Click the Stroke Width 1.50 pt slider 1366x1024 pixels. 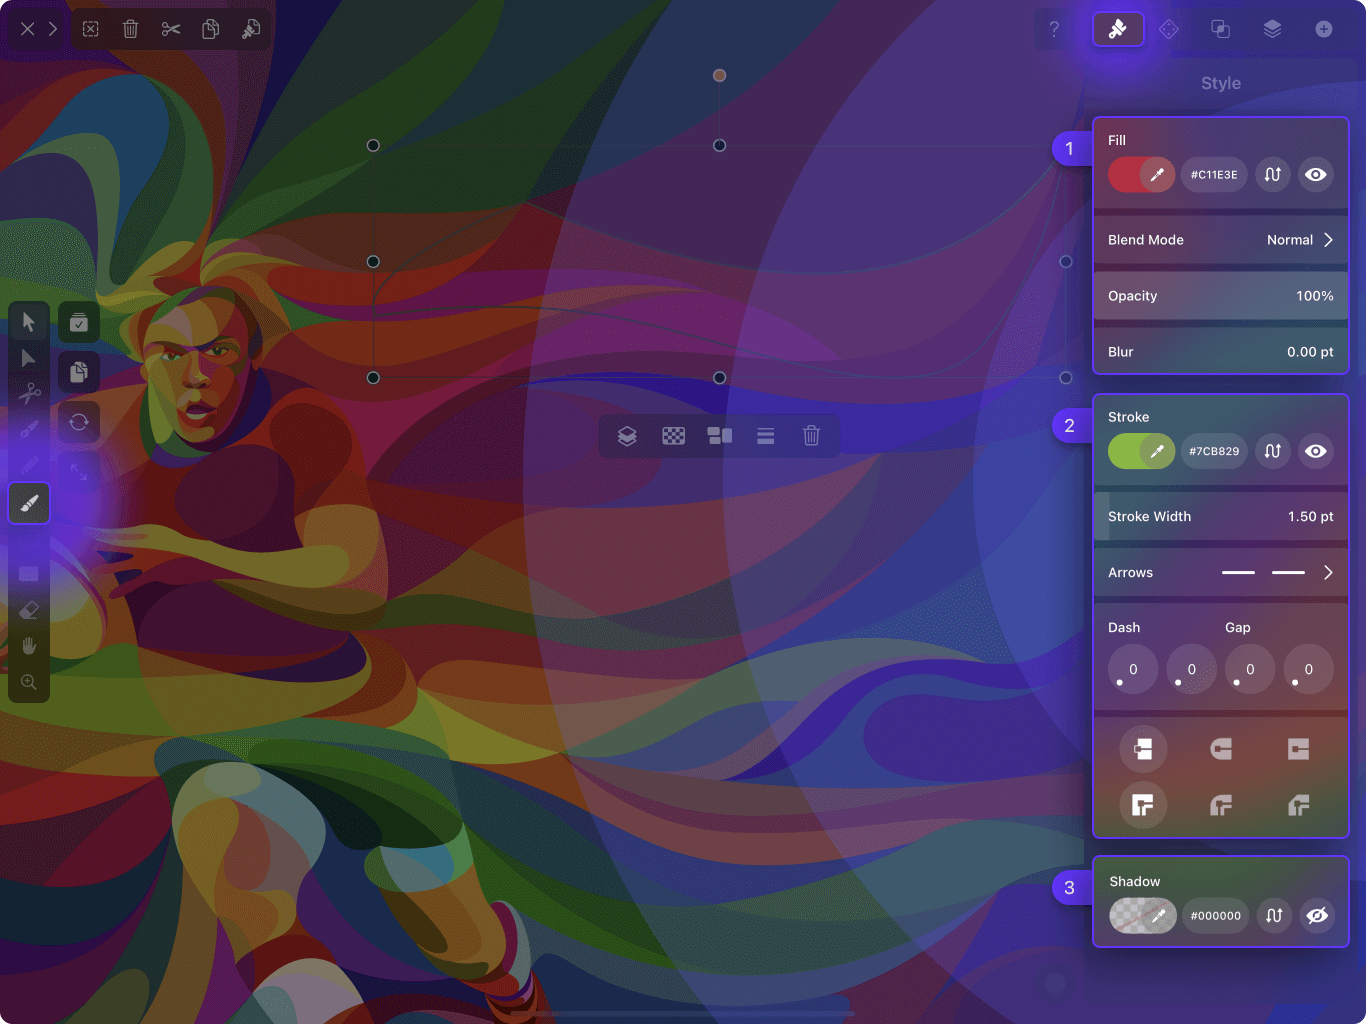(1221, 517)
